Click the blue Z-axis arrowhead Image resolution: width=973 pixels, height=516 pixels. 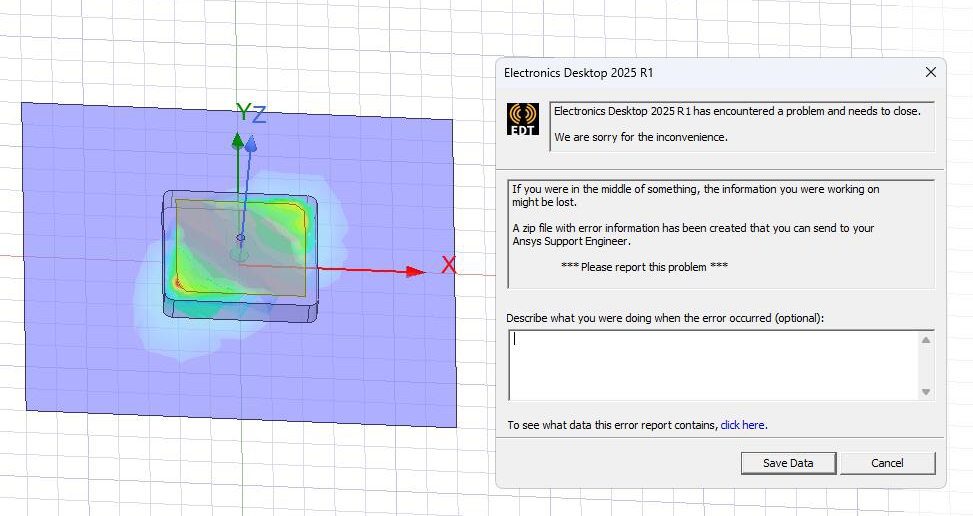251,144
